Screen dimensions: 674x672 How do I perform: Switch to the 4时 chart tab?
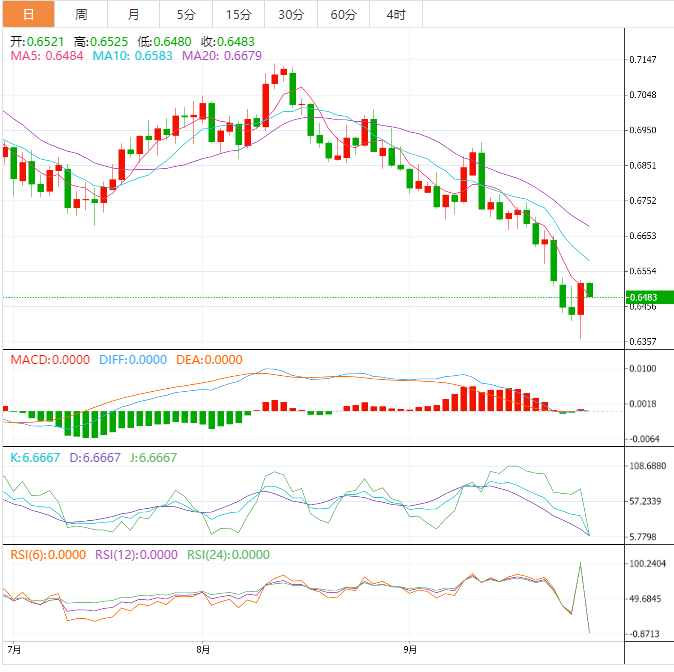tap(395, 14)
